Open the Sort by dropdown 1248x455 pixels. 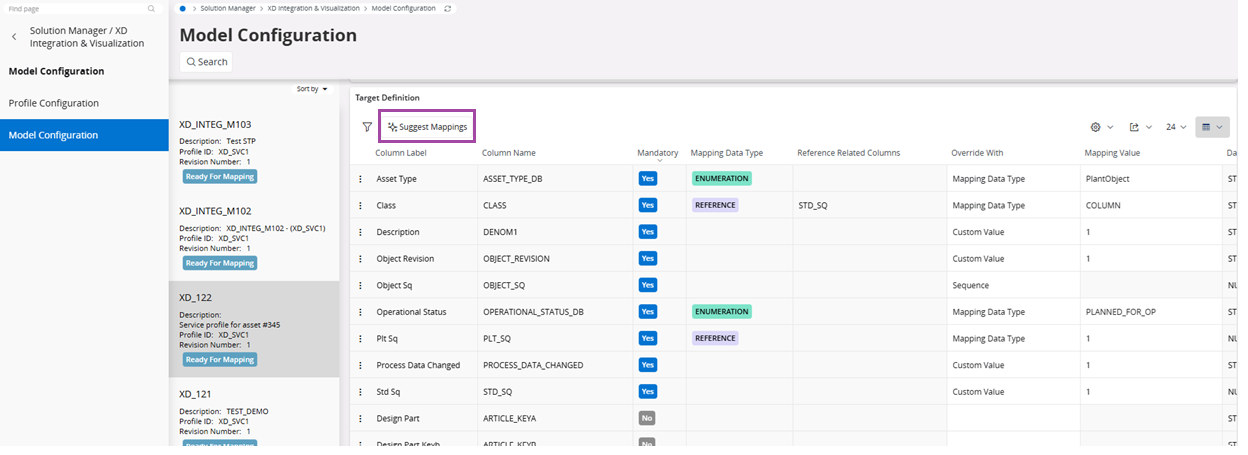pyautogui.click(x=312, y=89)
